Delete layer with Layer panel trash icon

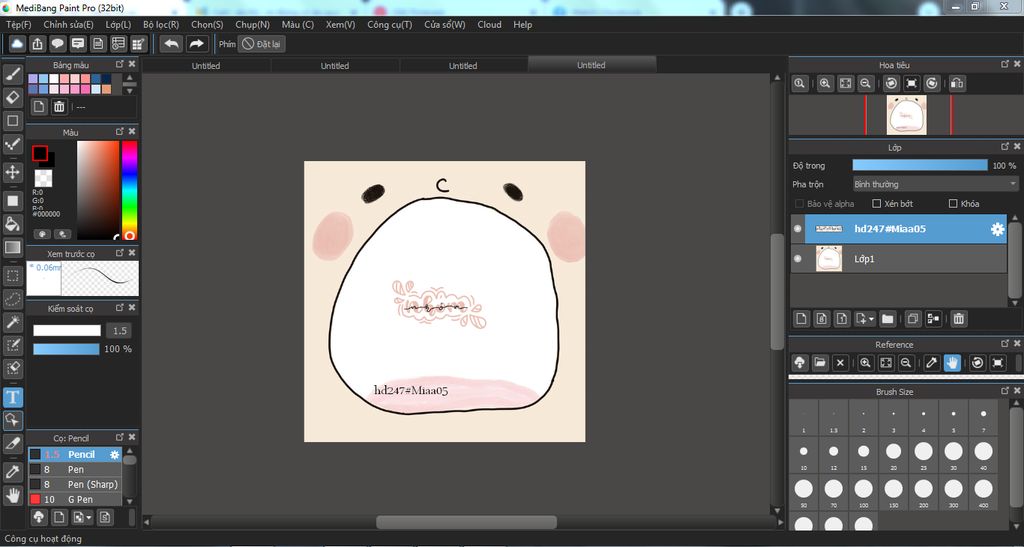click(959, 319)
